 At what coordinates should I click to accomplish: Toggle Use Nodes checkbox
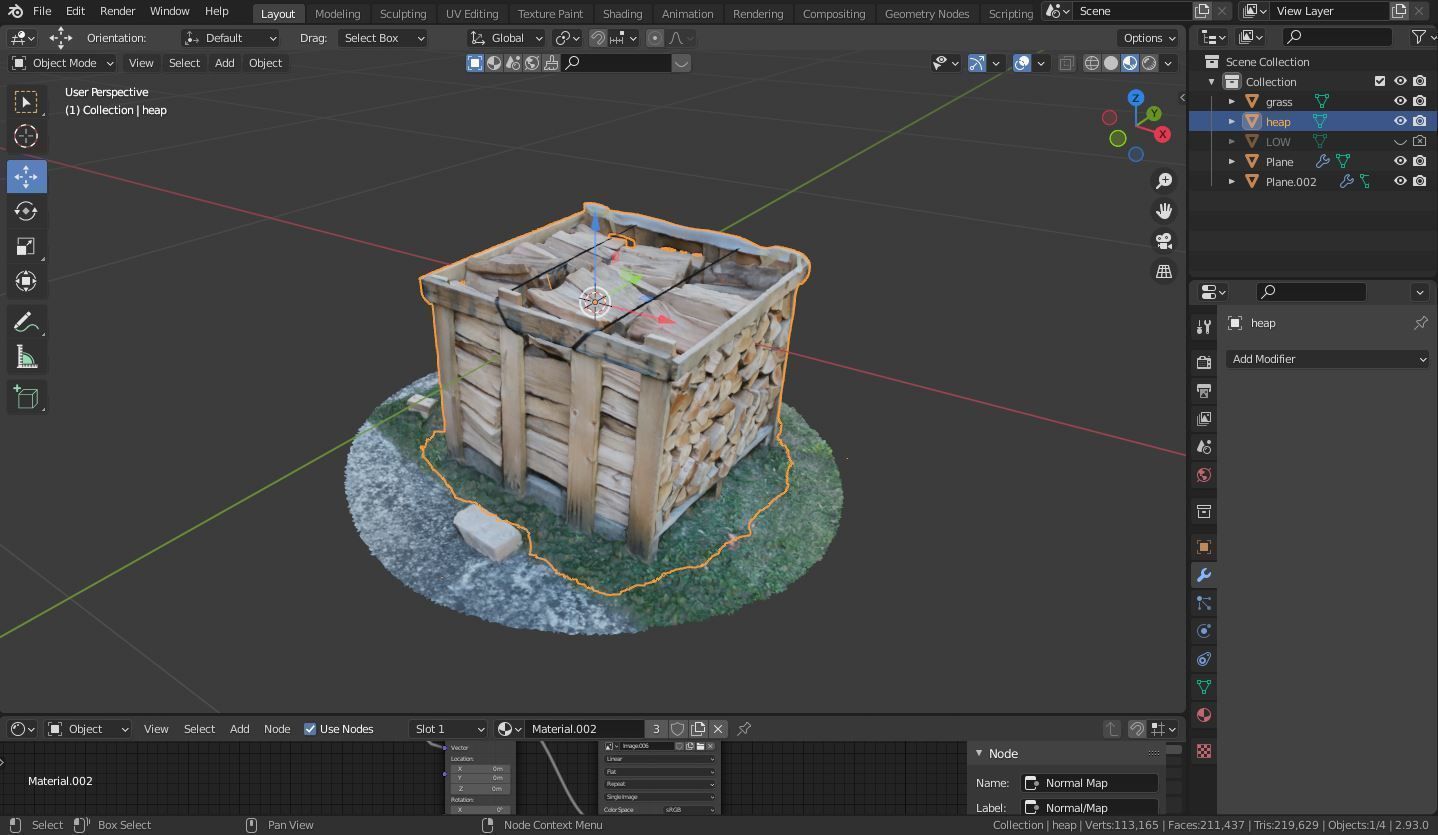(310, 729)
